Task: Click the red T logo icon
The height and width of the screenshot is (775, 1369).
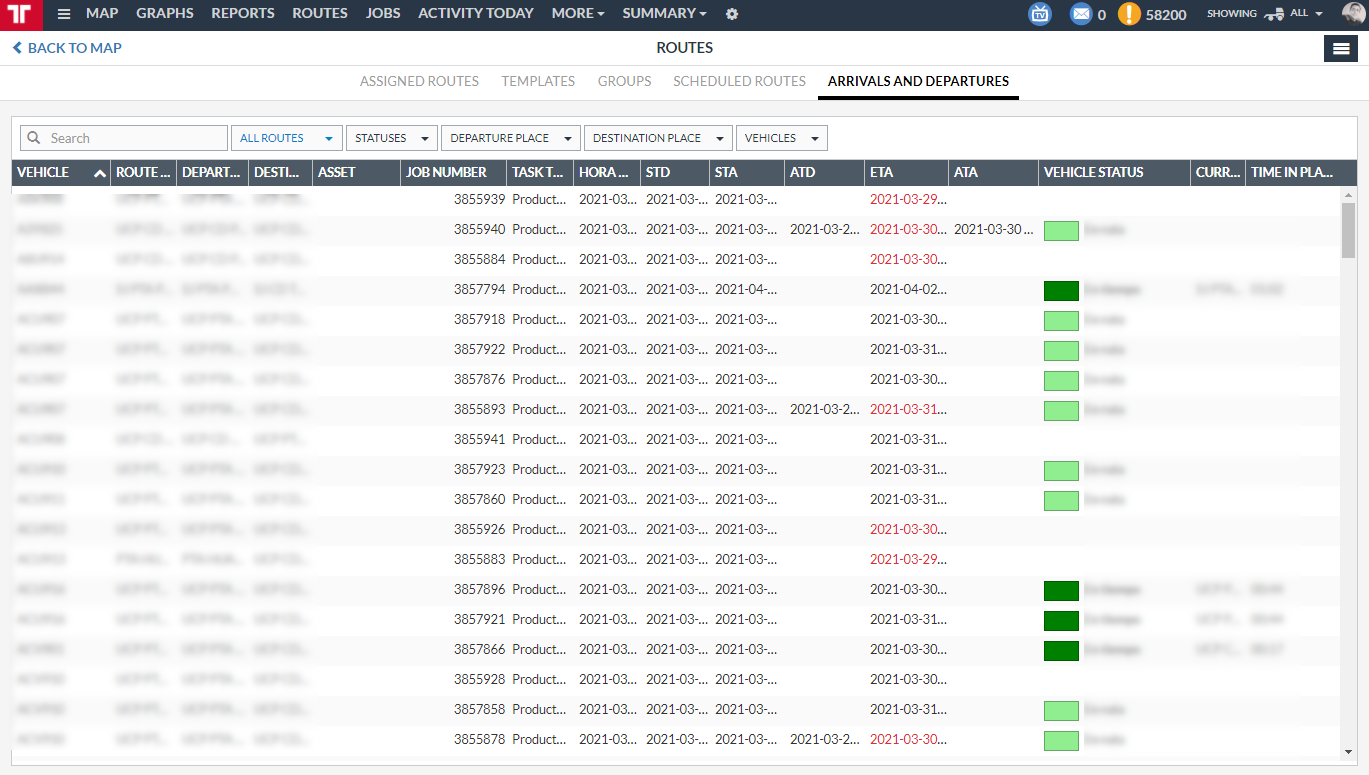Action: pos(22,15)
